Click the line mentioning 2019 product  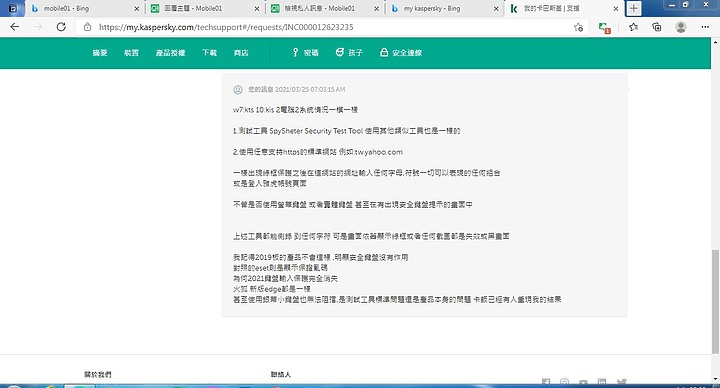321,257
